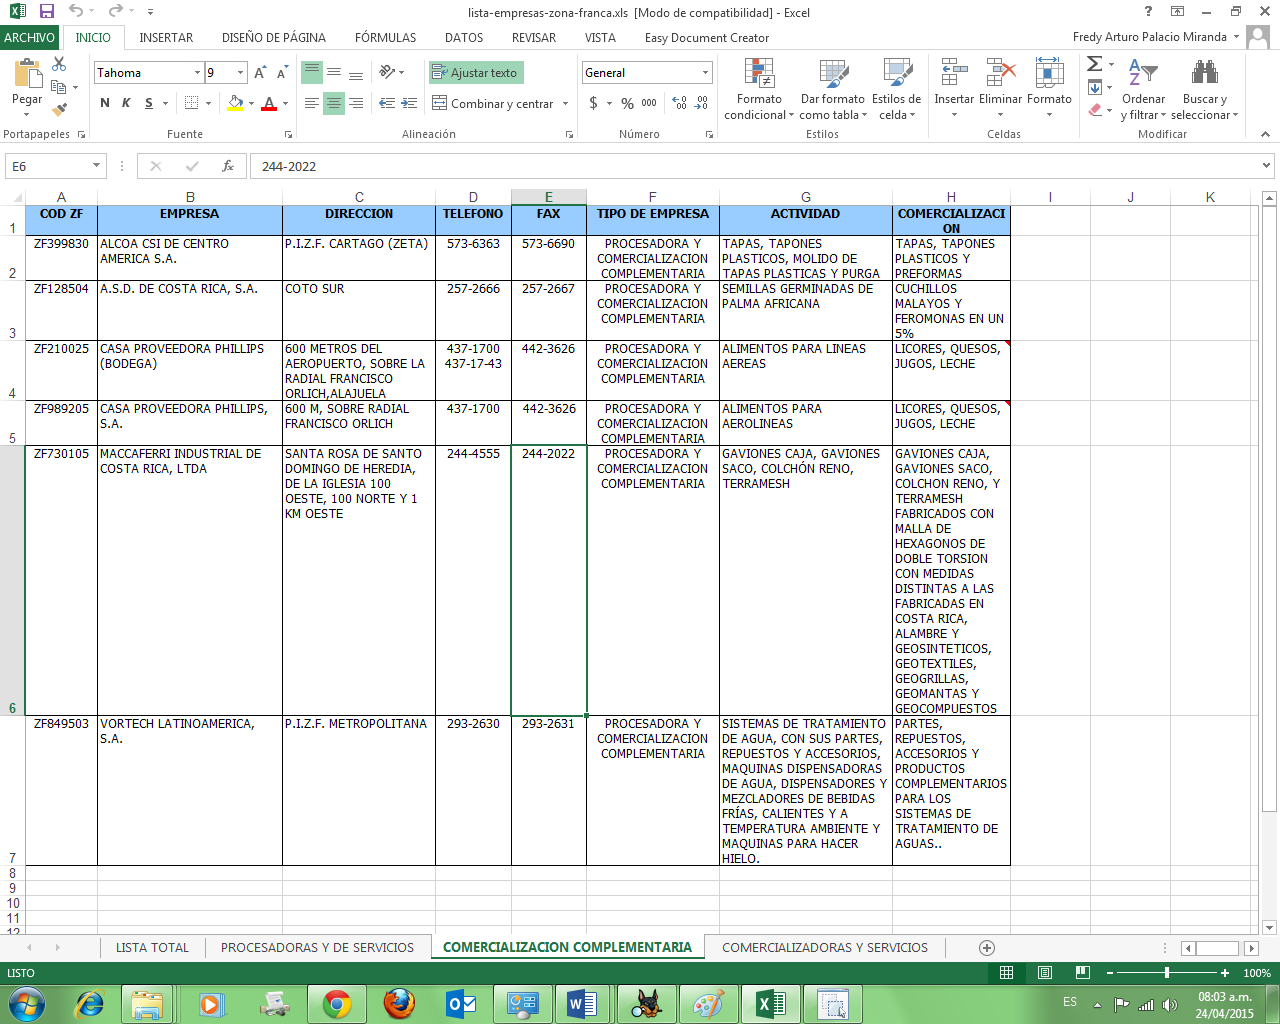Apply the yellow fill color

pos(235,103)
